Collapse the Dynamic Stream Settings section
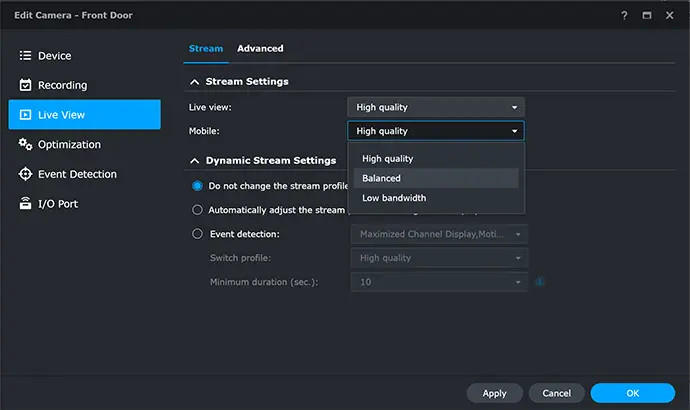Viewport: 690px width, 410px height. pyautogui.click(x=193, y=160)
